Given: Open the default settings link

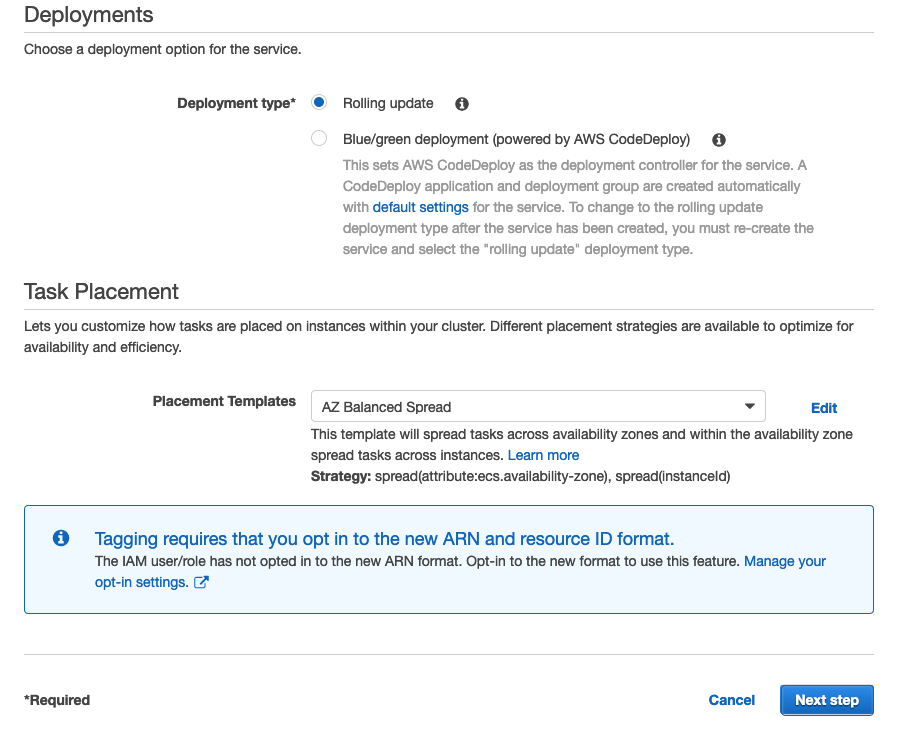Looking at the screenshot, I should (x=420, y=207).
